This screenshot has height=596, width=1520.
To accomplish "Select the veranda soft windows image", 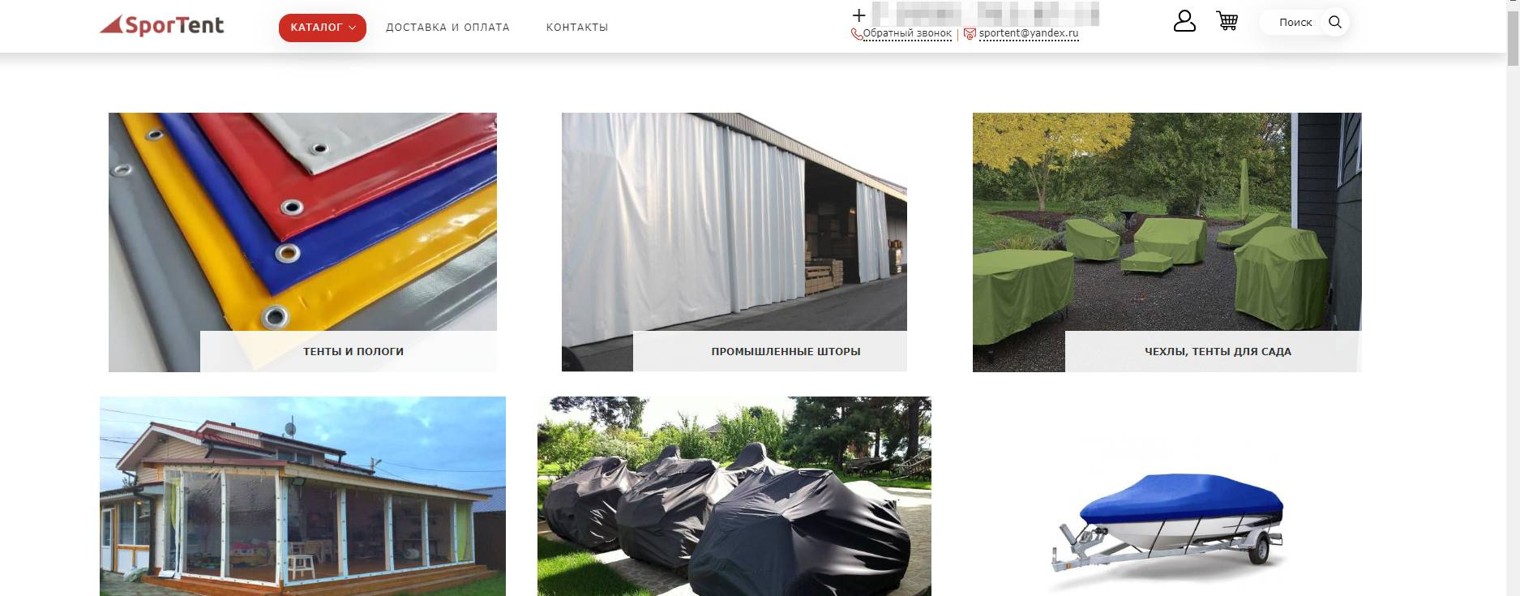I will (302, 496).
